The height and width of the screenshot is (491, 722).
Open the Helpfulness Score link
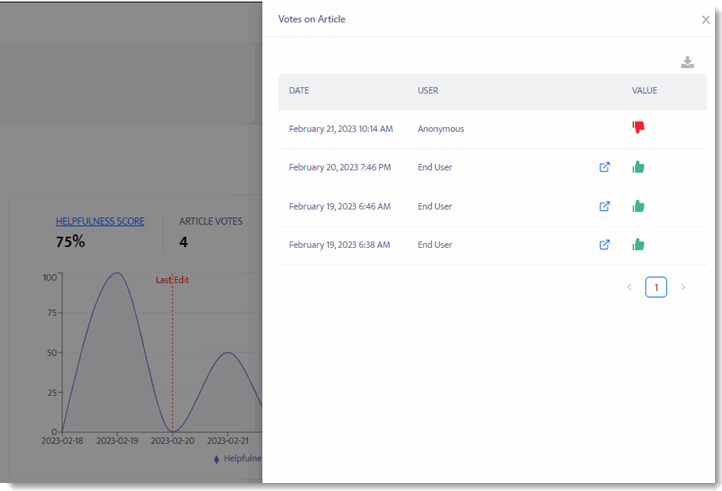(x=100, y=222)
